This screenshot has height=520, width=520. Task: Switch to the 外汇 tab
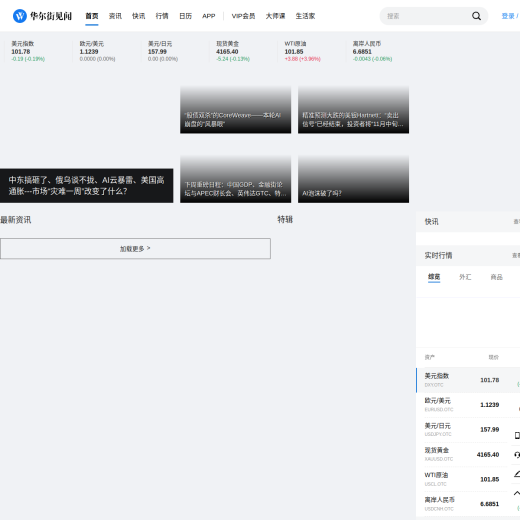[x=465, y=277]
